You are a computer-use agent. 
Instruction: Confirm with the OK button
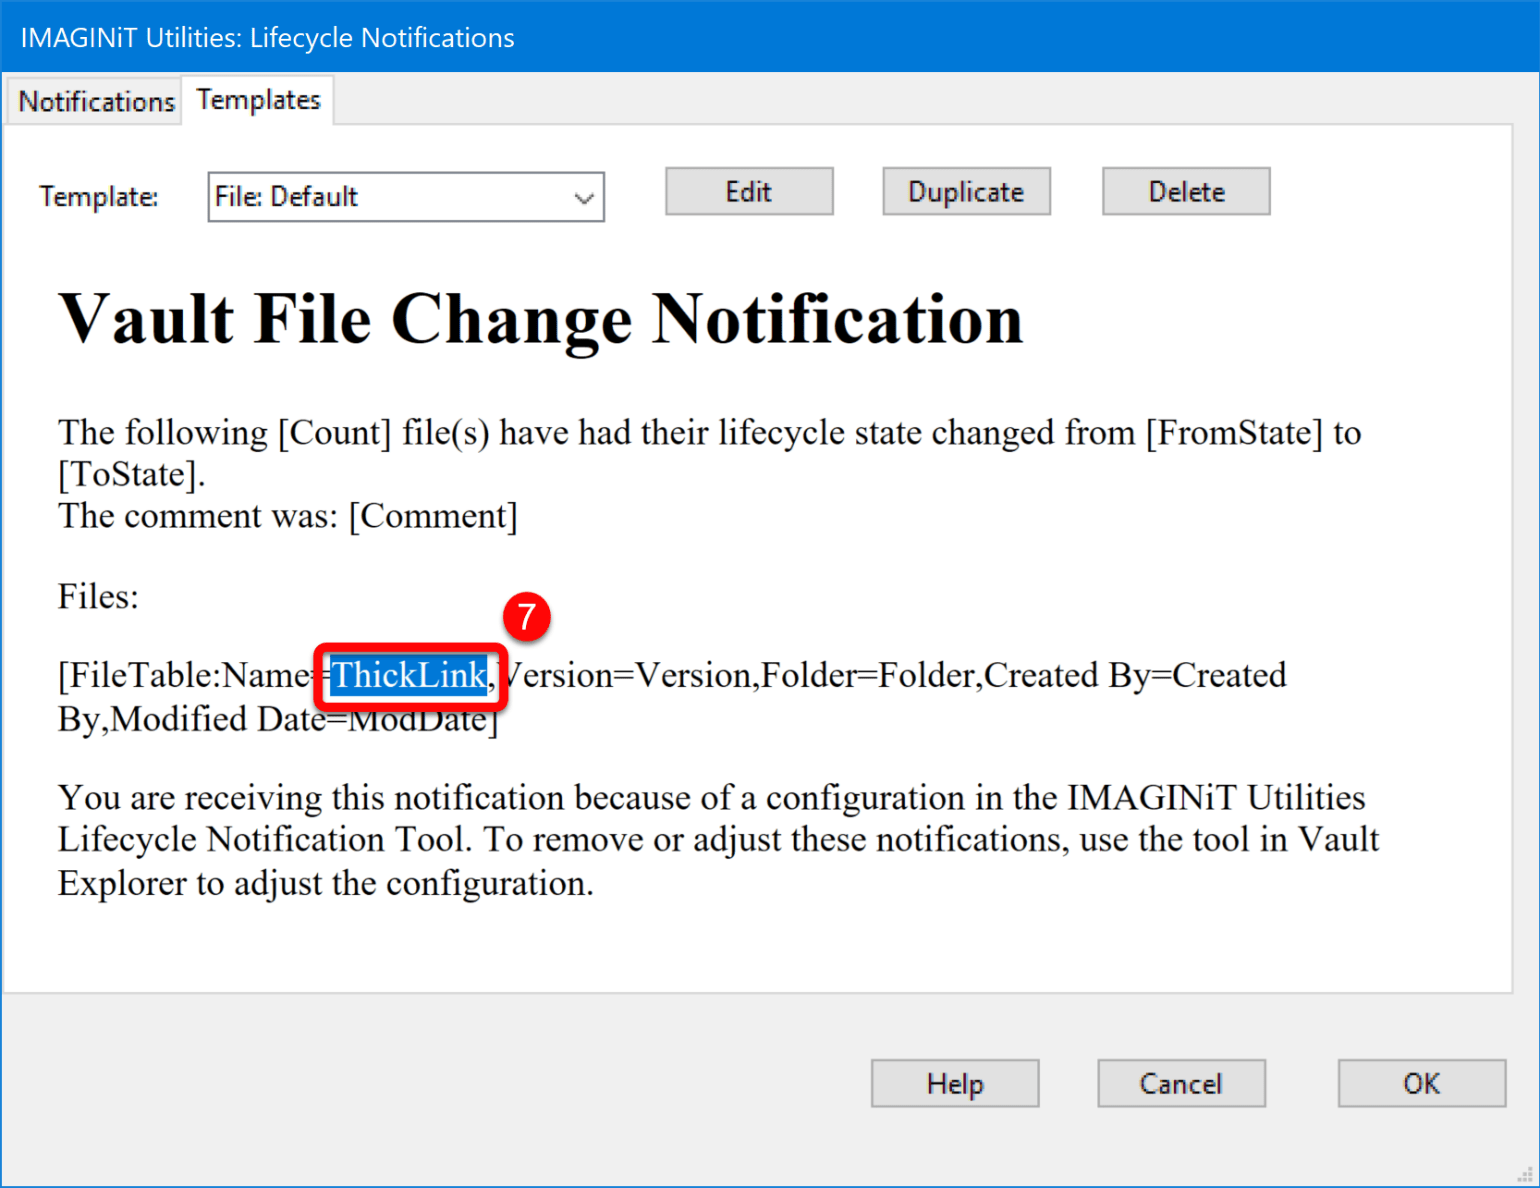1422,1084
